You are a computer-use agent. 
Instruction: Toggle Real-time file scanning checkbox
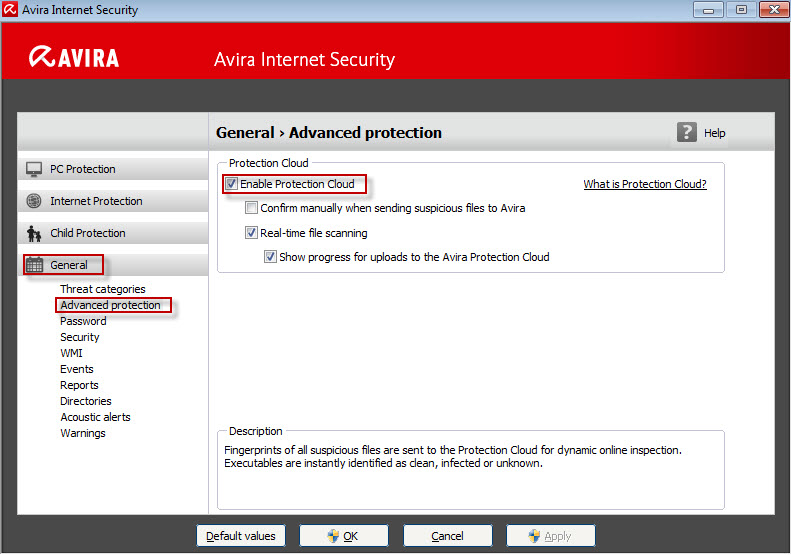coord(251,233)
